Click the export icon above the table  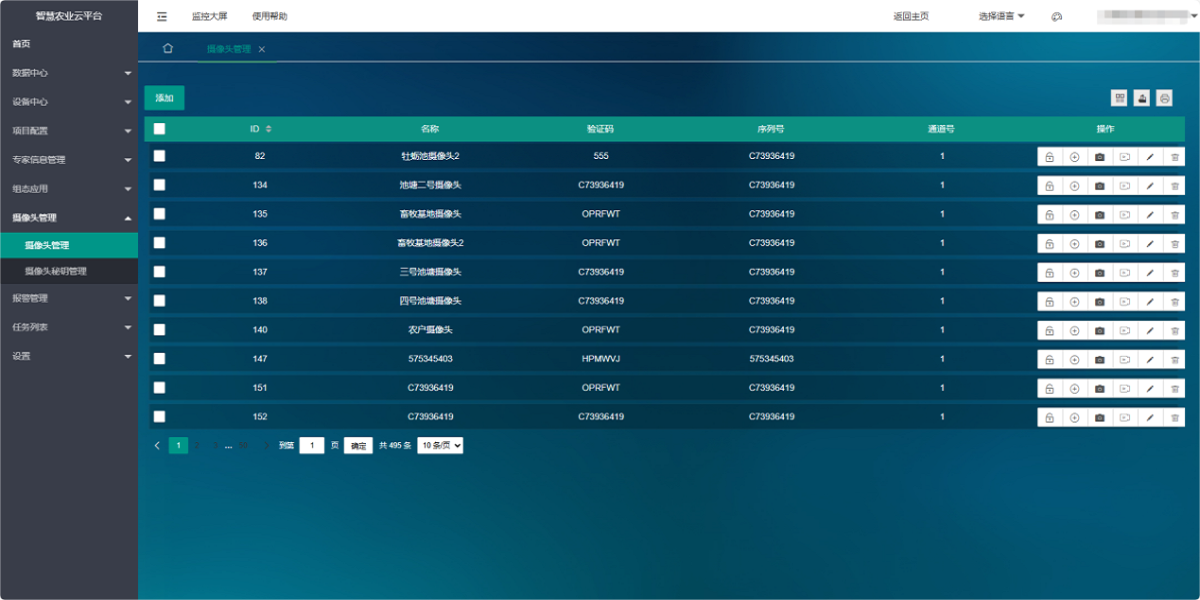coord(1142,98)
